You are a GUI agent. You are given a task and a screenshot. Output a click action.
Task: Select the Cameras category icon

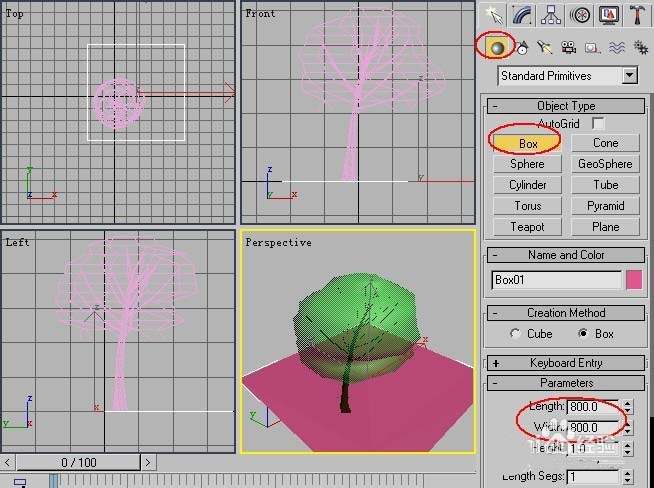[568, 48]
